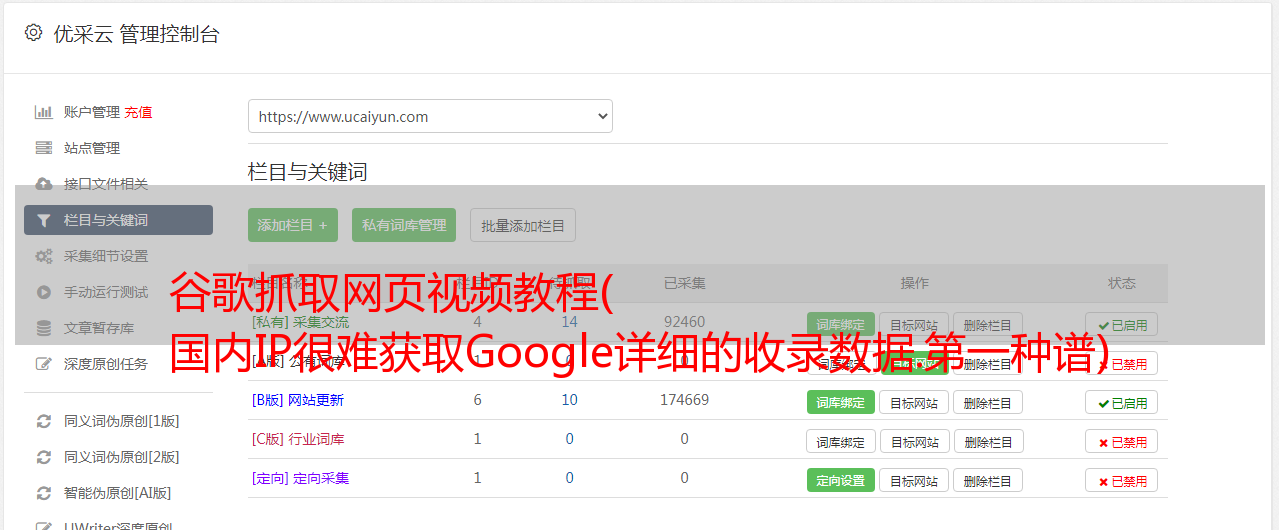Click the red 充值 recharge link

click(139, 112)
